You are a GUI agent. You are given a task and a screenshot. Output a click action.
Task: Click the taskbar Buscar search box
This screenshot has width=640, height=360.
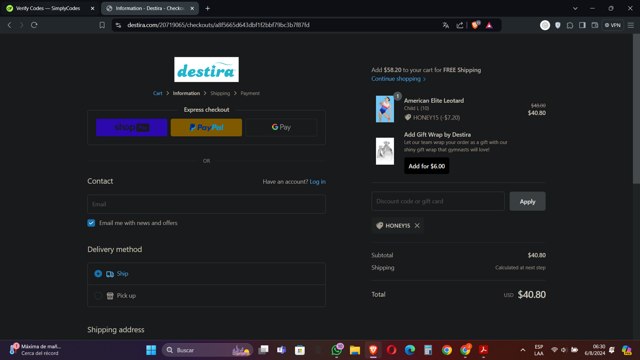click(207, 350)
